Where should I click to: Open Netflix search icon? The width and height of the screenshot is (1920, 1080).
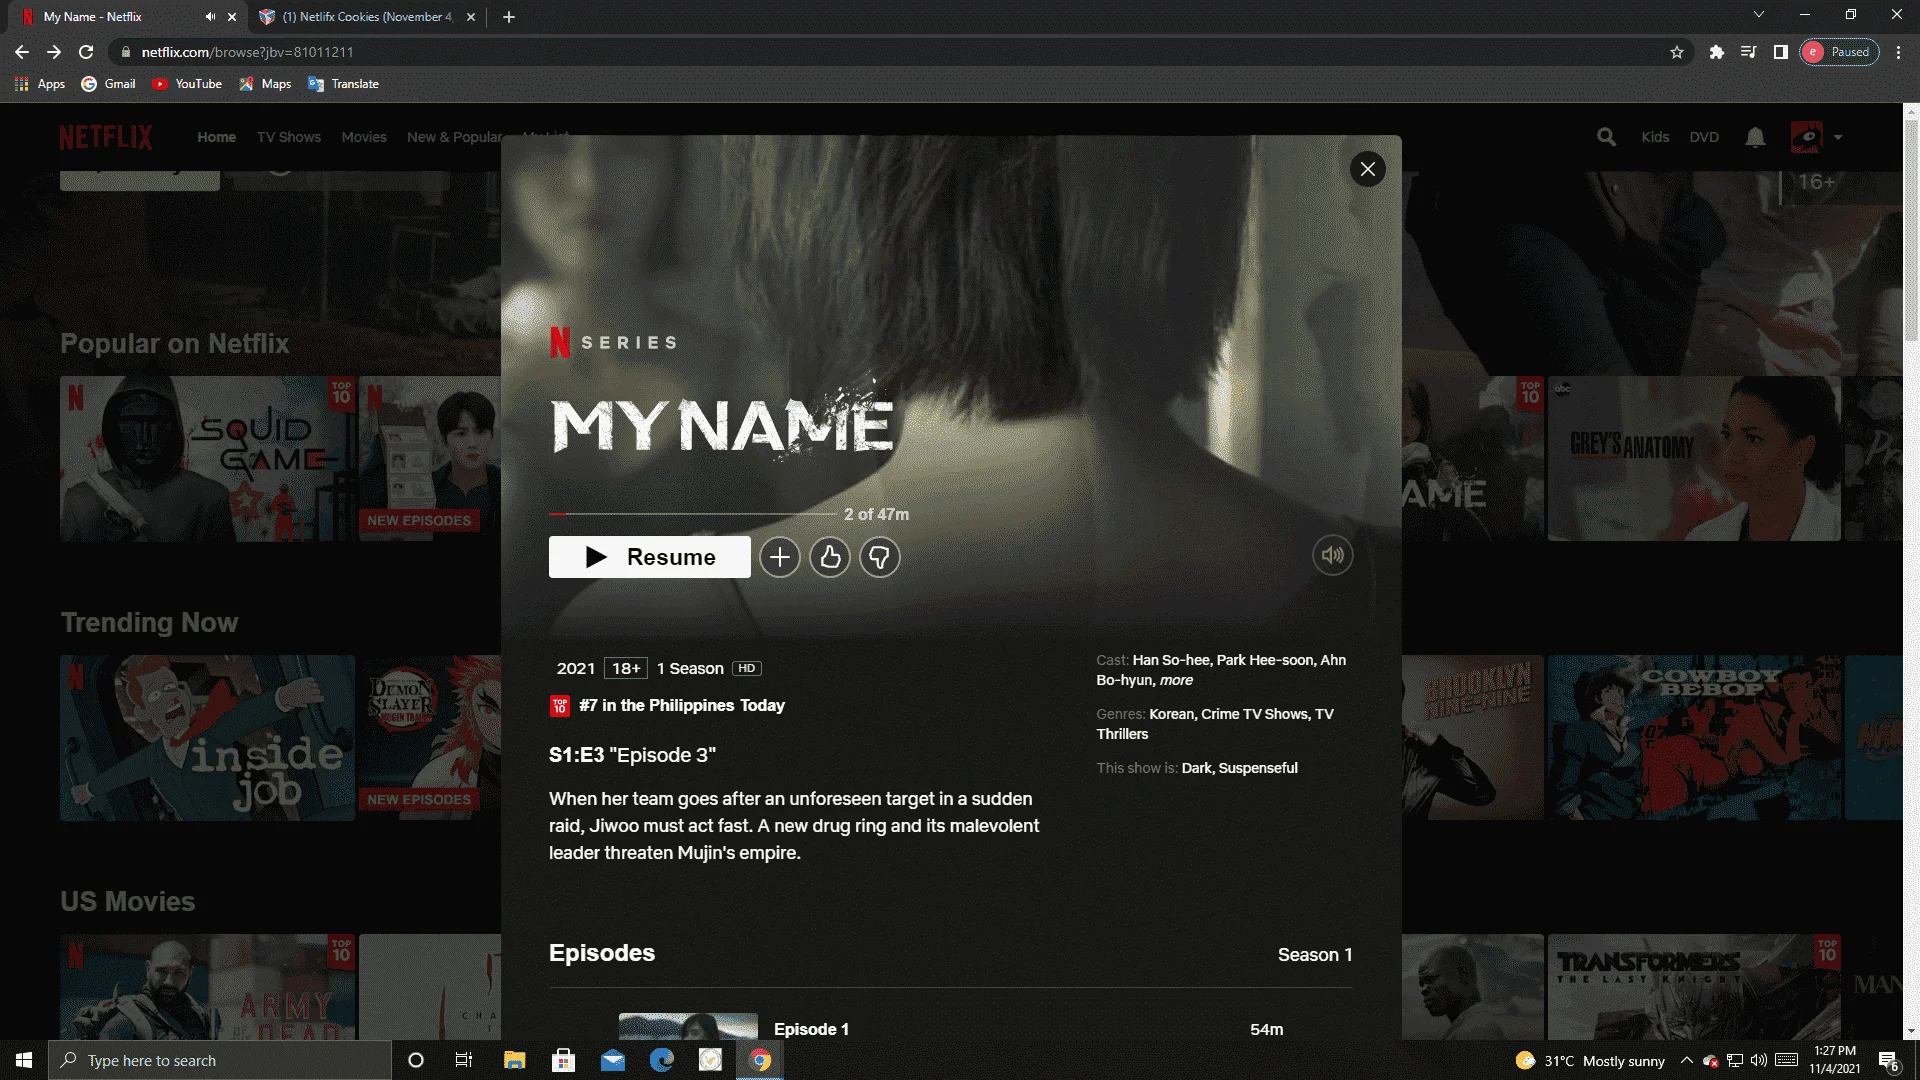[1606, 137]
